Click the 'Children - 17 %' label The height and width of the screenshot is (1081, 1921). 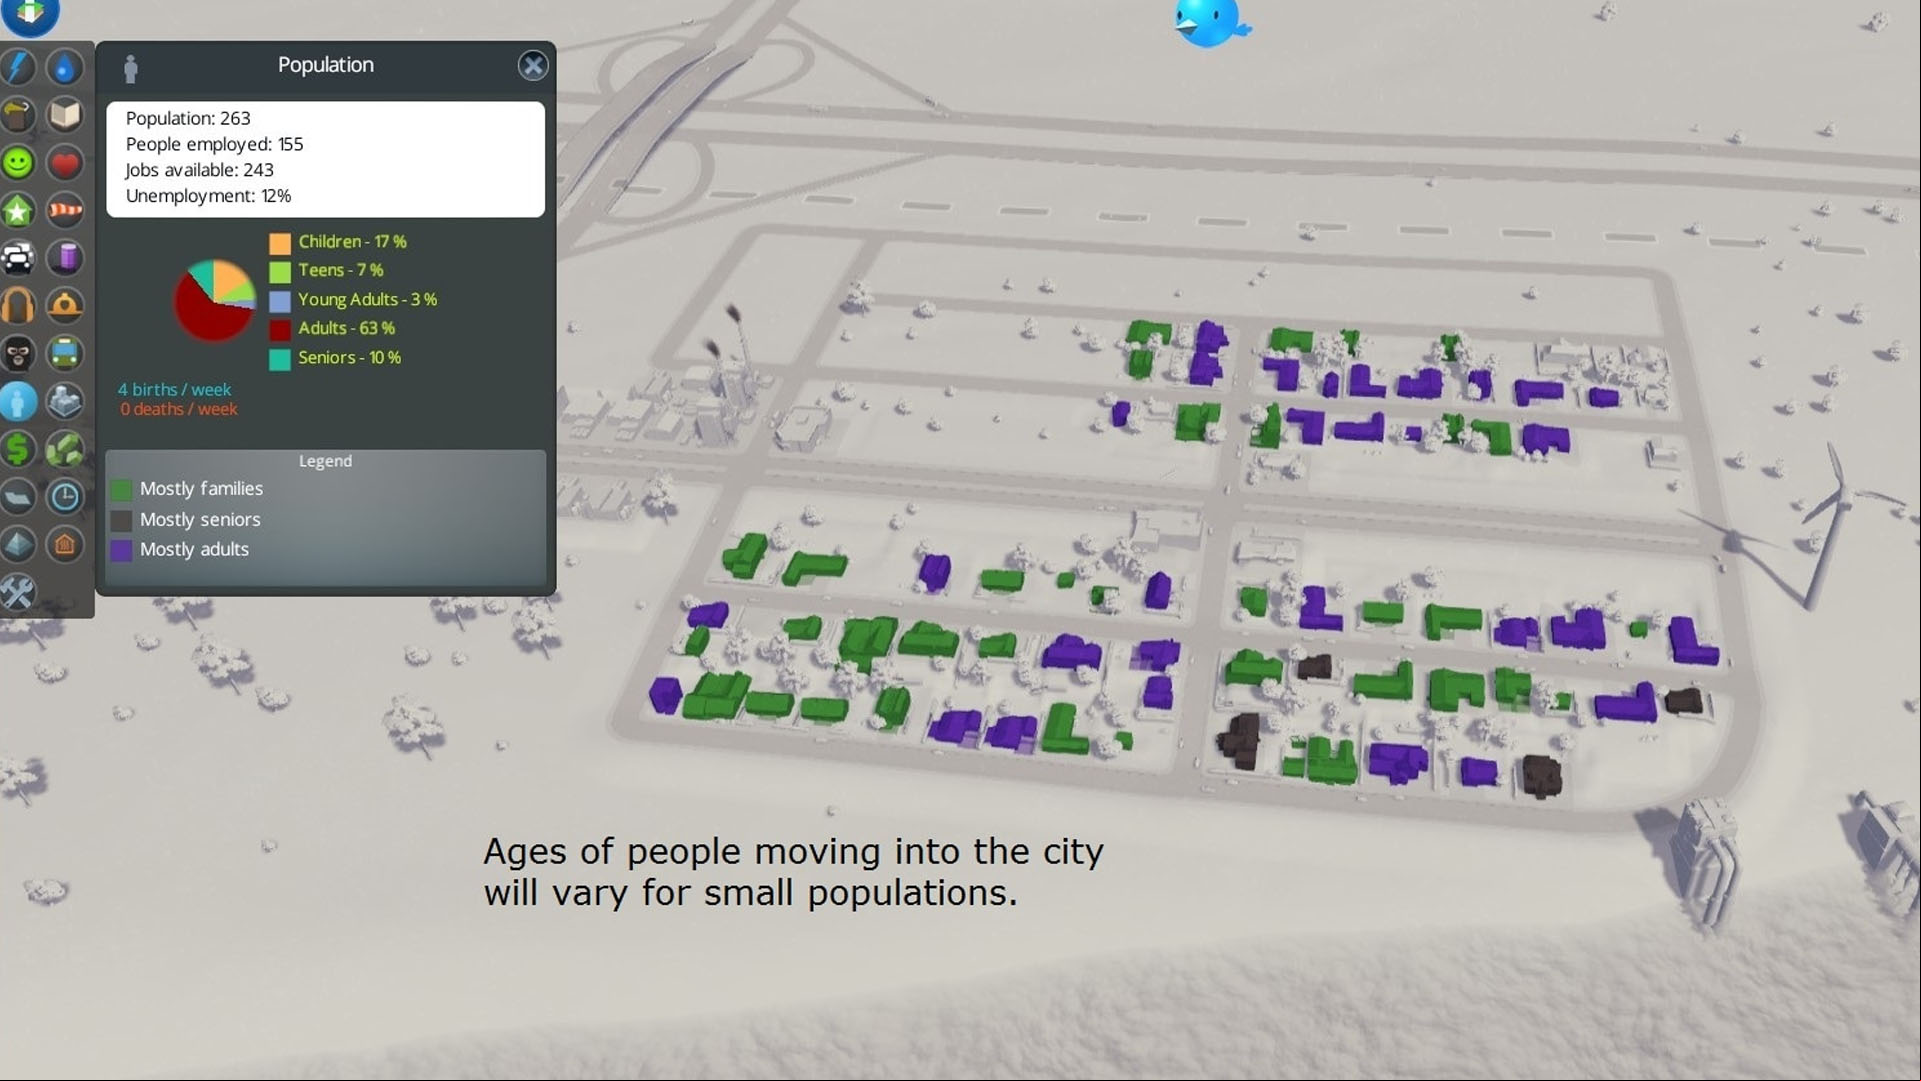click(x=352, y=242)
